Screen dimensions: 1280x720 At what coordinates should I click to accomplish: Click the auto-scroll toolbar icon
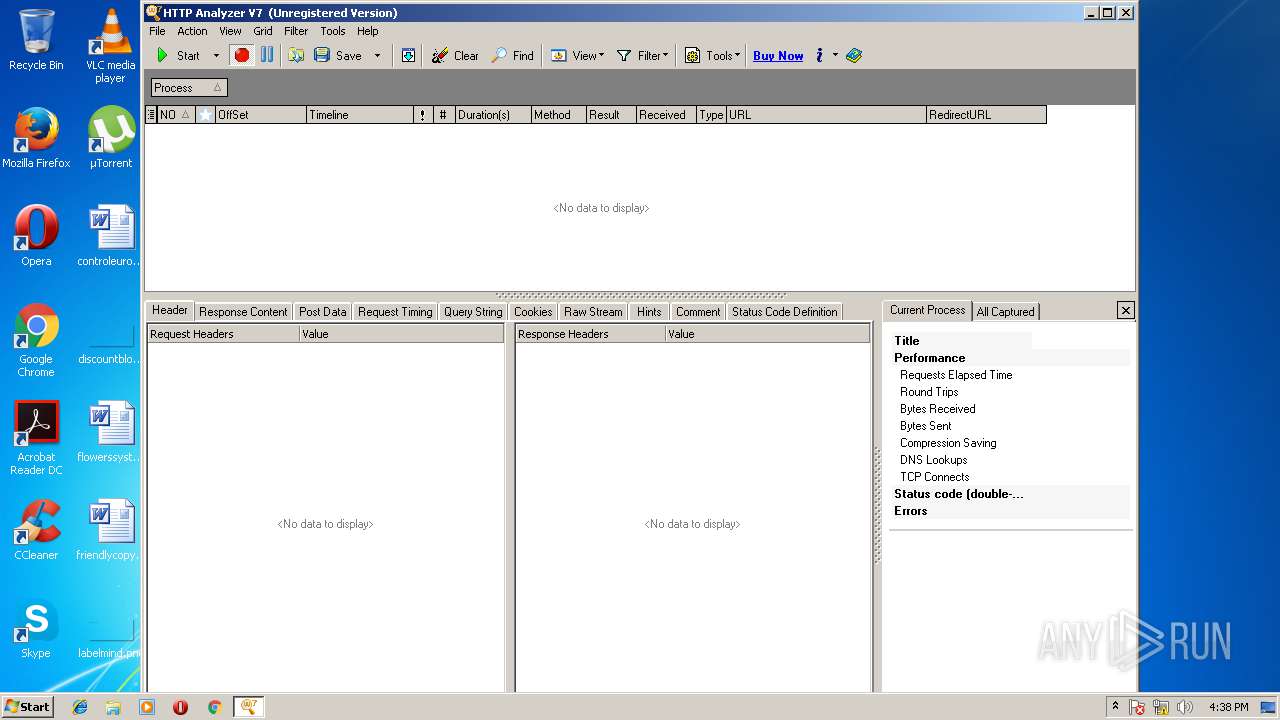[408, 56]
